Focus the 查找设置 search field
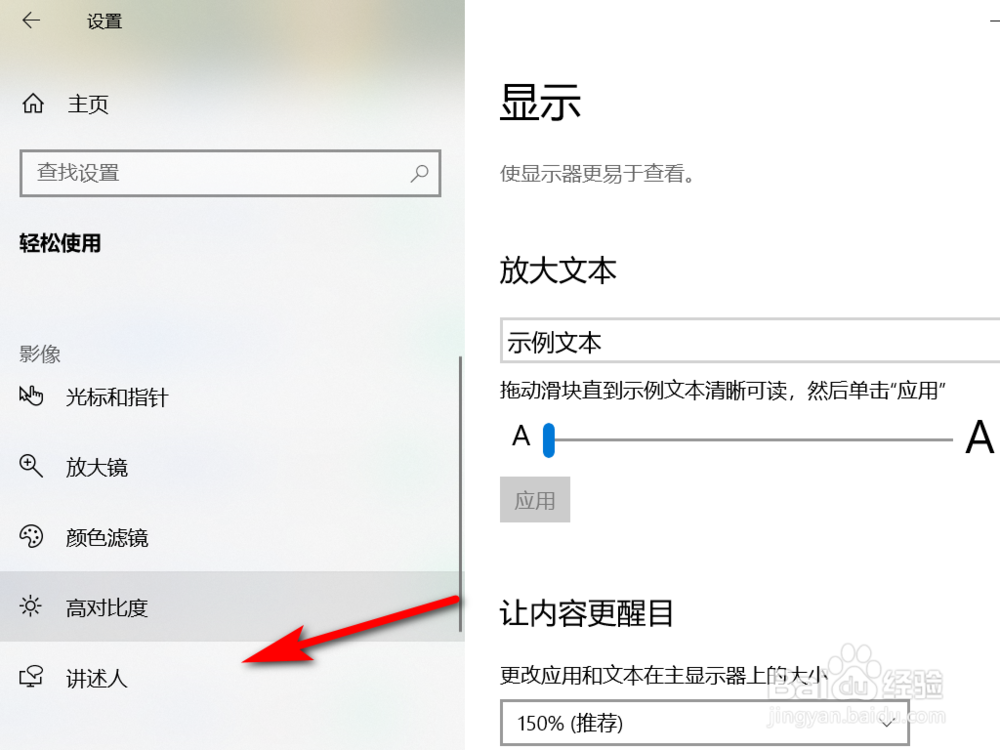This screenshot has height=750, width=1000. 230,173
